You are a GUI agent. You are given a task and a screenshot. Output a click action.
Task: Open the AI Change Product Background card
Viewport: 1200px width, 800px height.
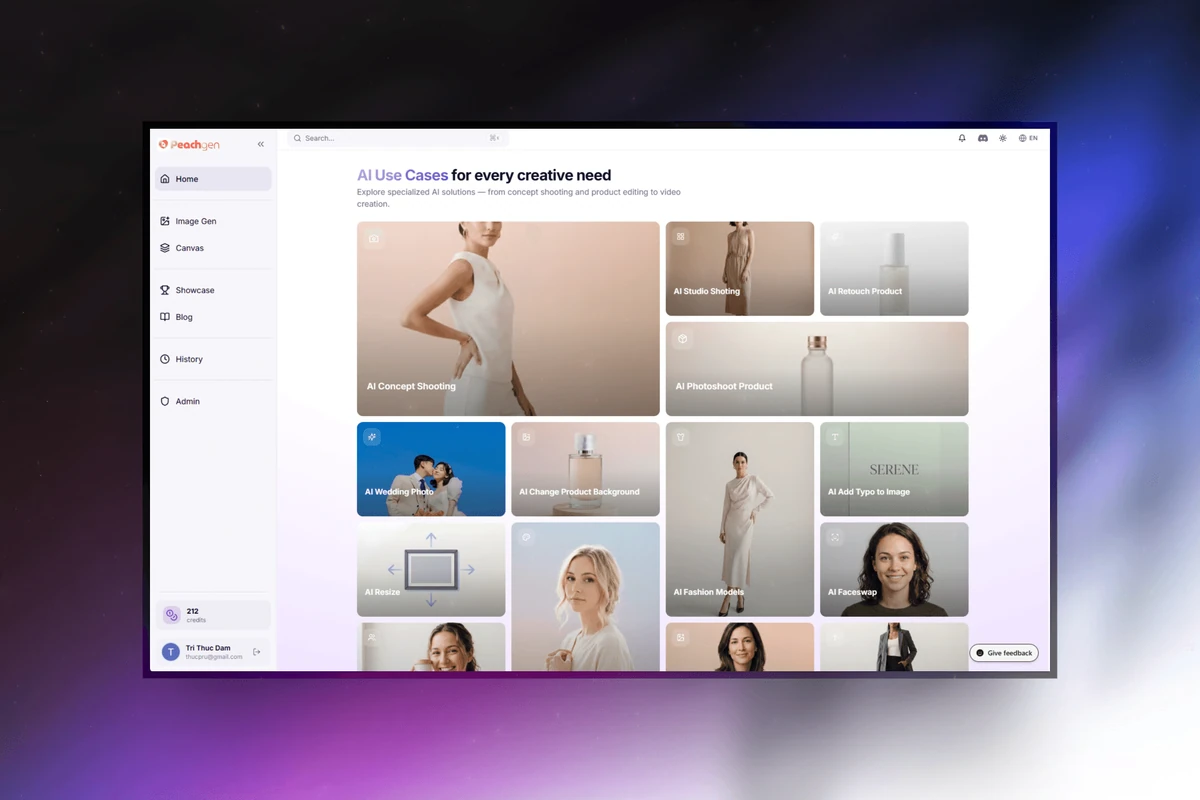point(585,469)
